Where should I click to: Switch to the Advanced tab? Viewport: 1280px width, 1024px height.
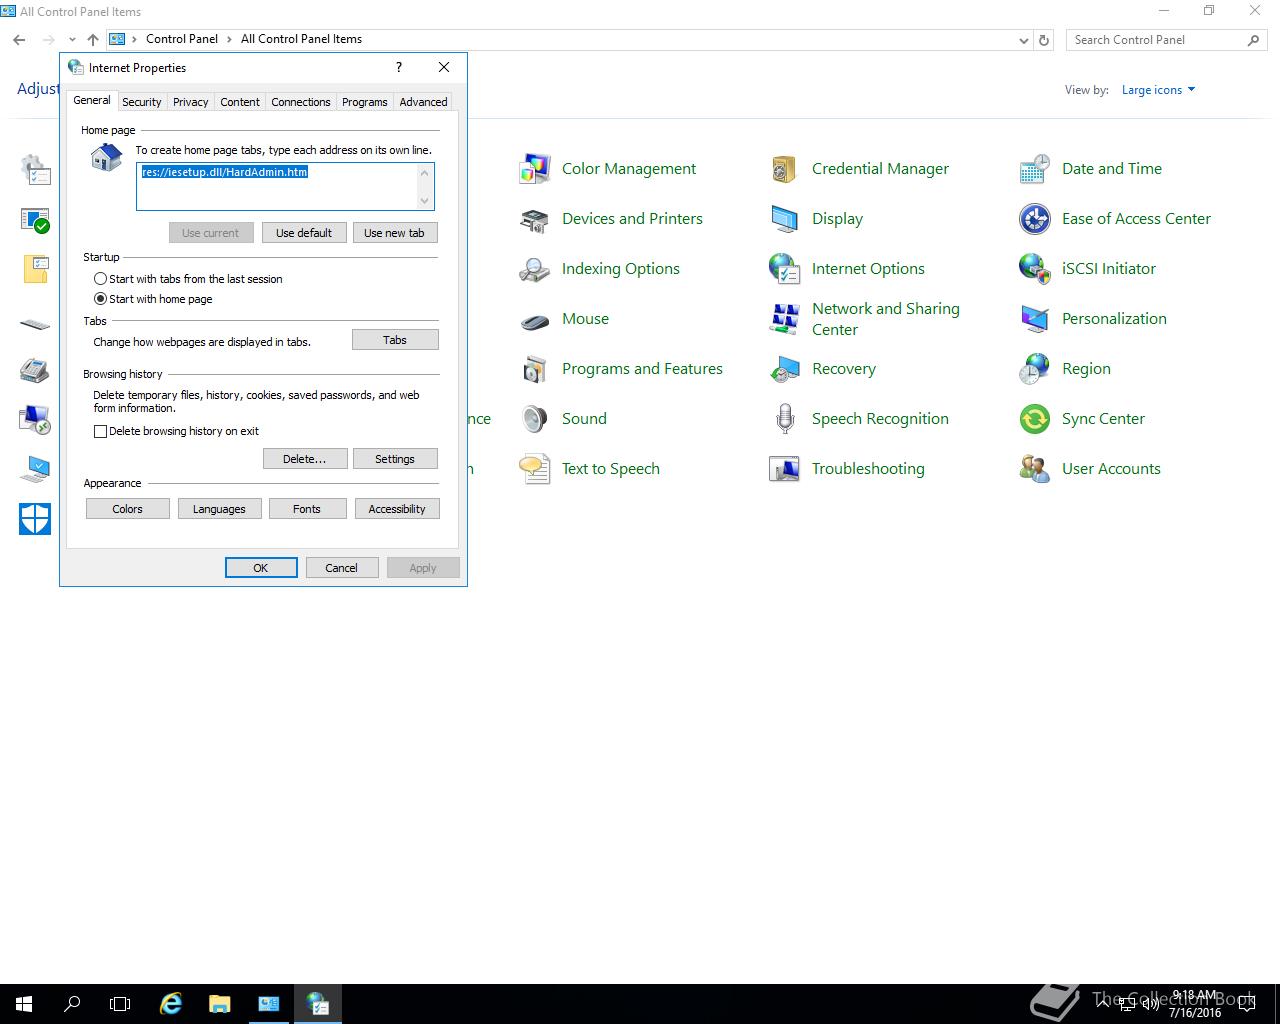click(x=423, y=102)
